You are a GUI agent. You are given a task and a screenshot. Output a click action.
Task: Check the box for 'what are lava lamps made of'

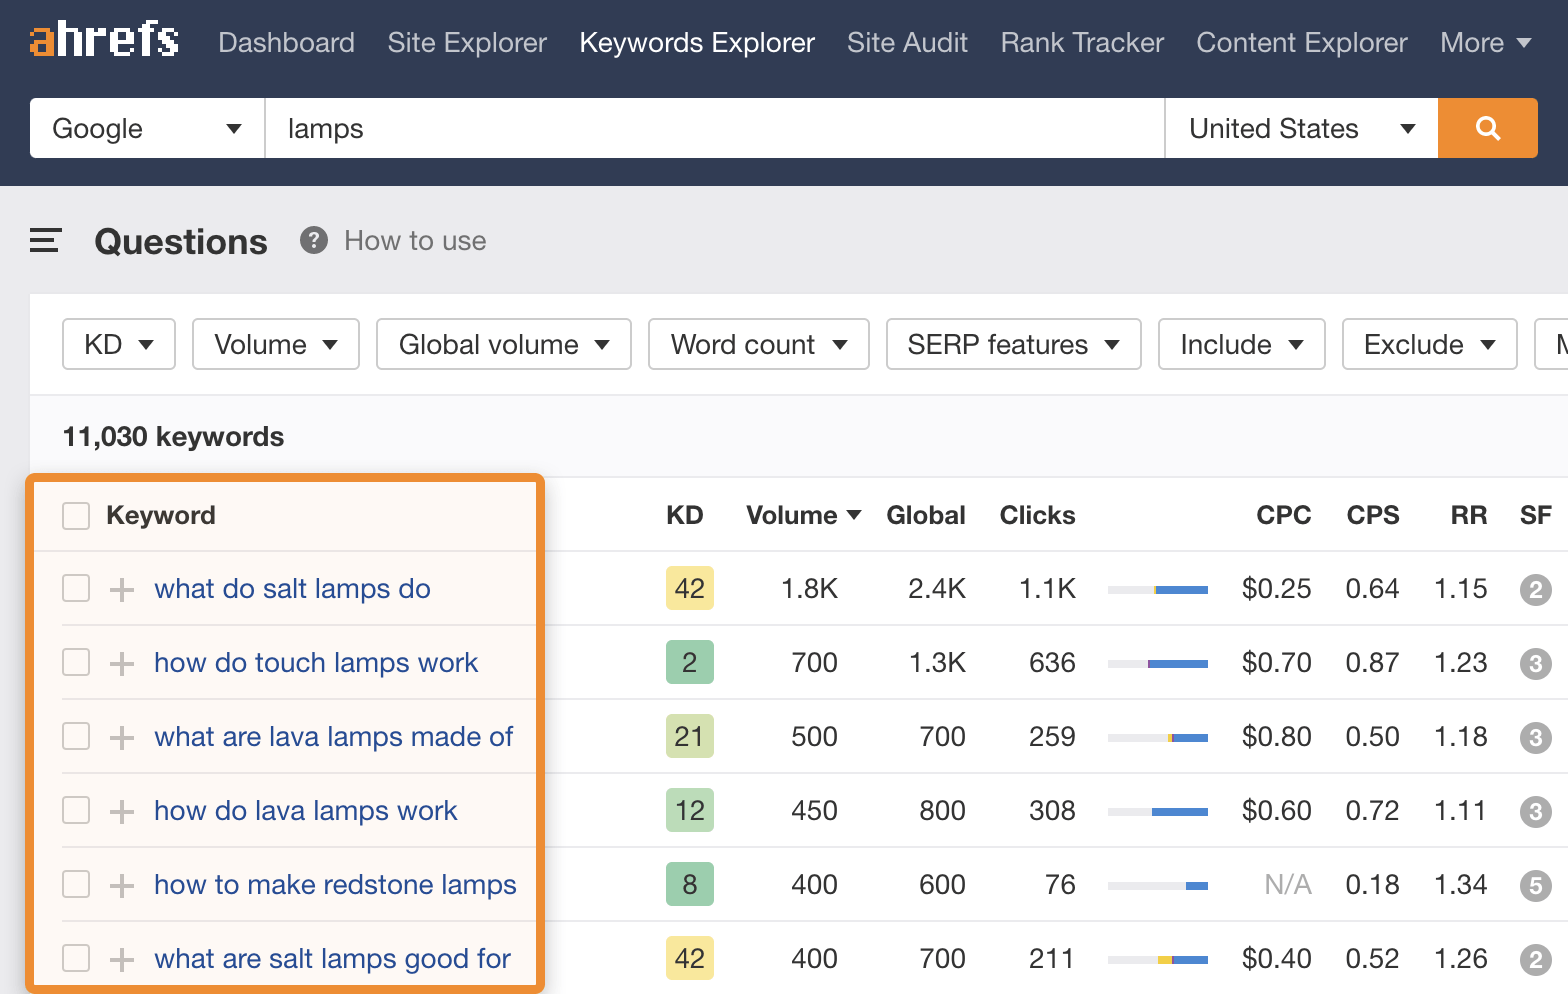pos(76,737)
